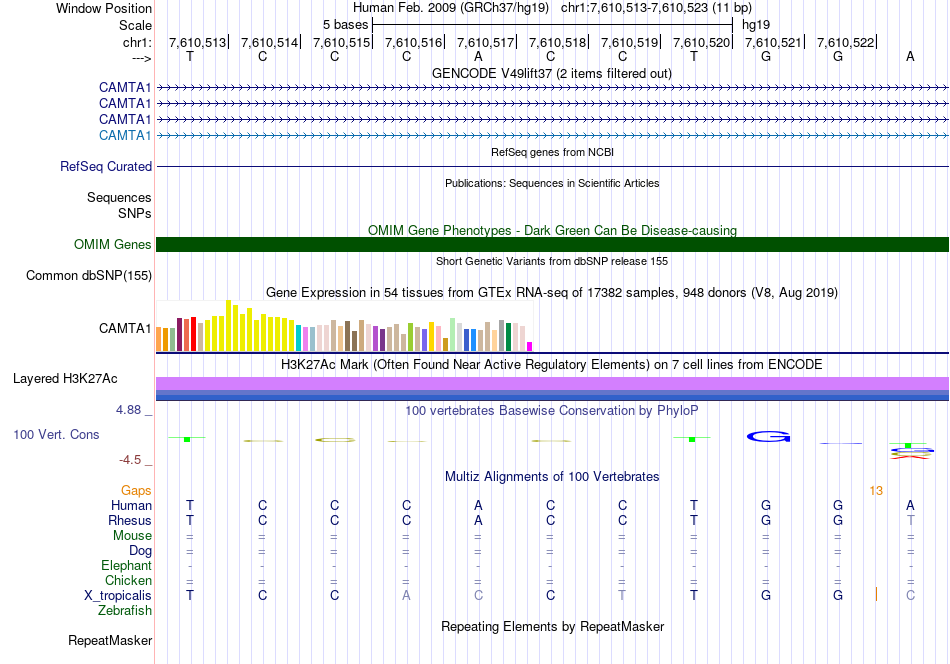Click the sequence direction arrow ---> label
This screenshot has width=950, height=664.
click(142, 58)
